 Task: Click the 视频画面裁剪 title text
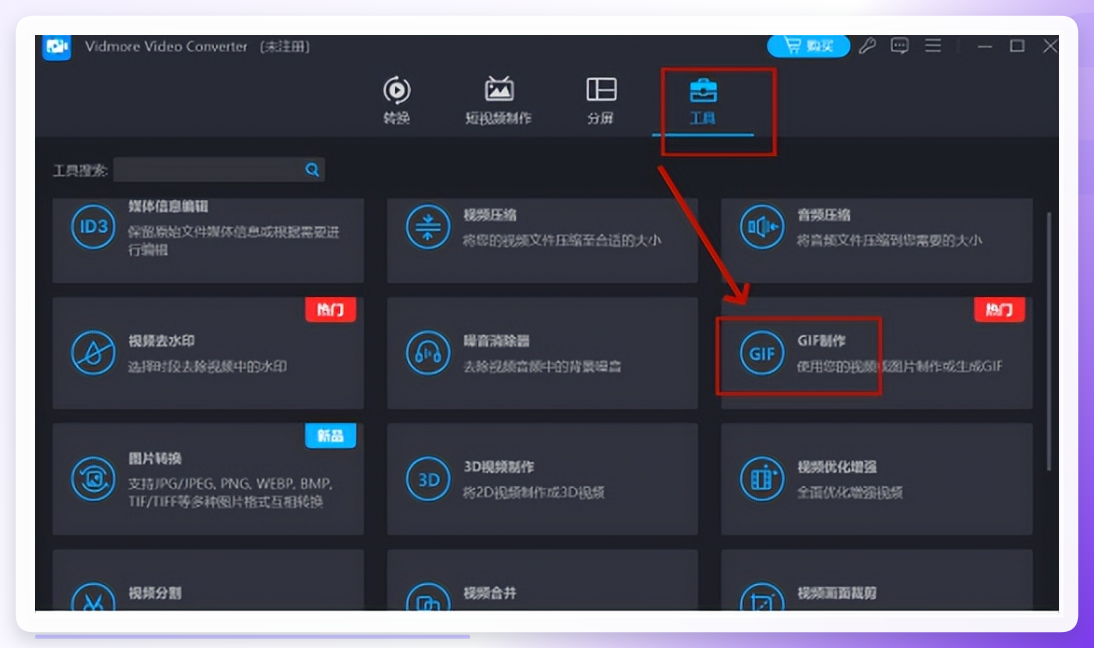click(x=837, y=593)
